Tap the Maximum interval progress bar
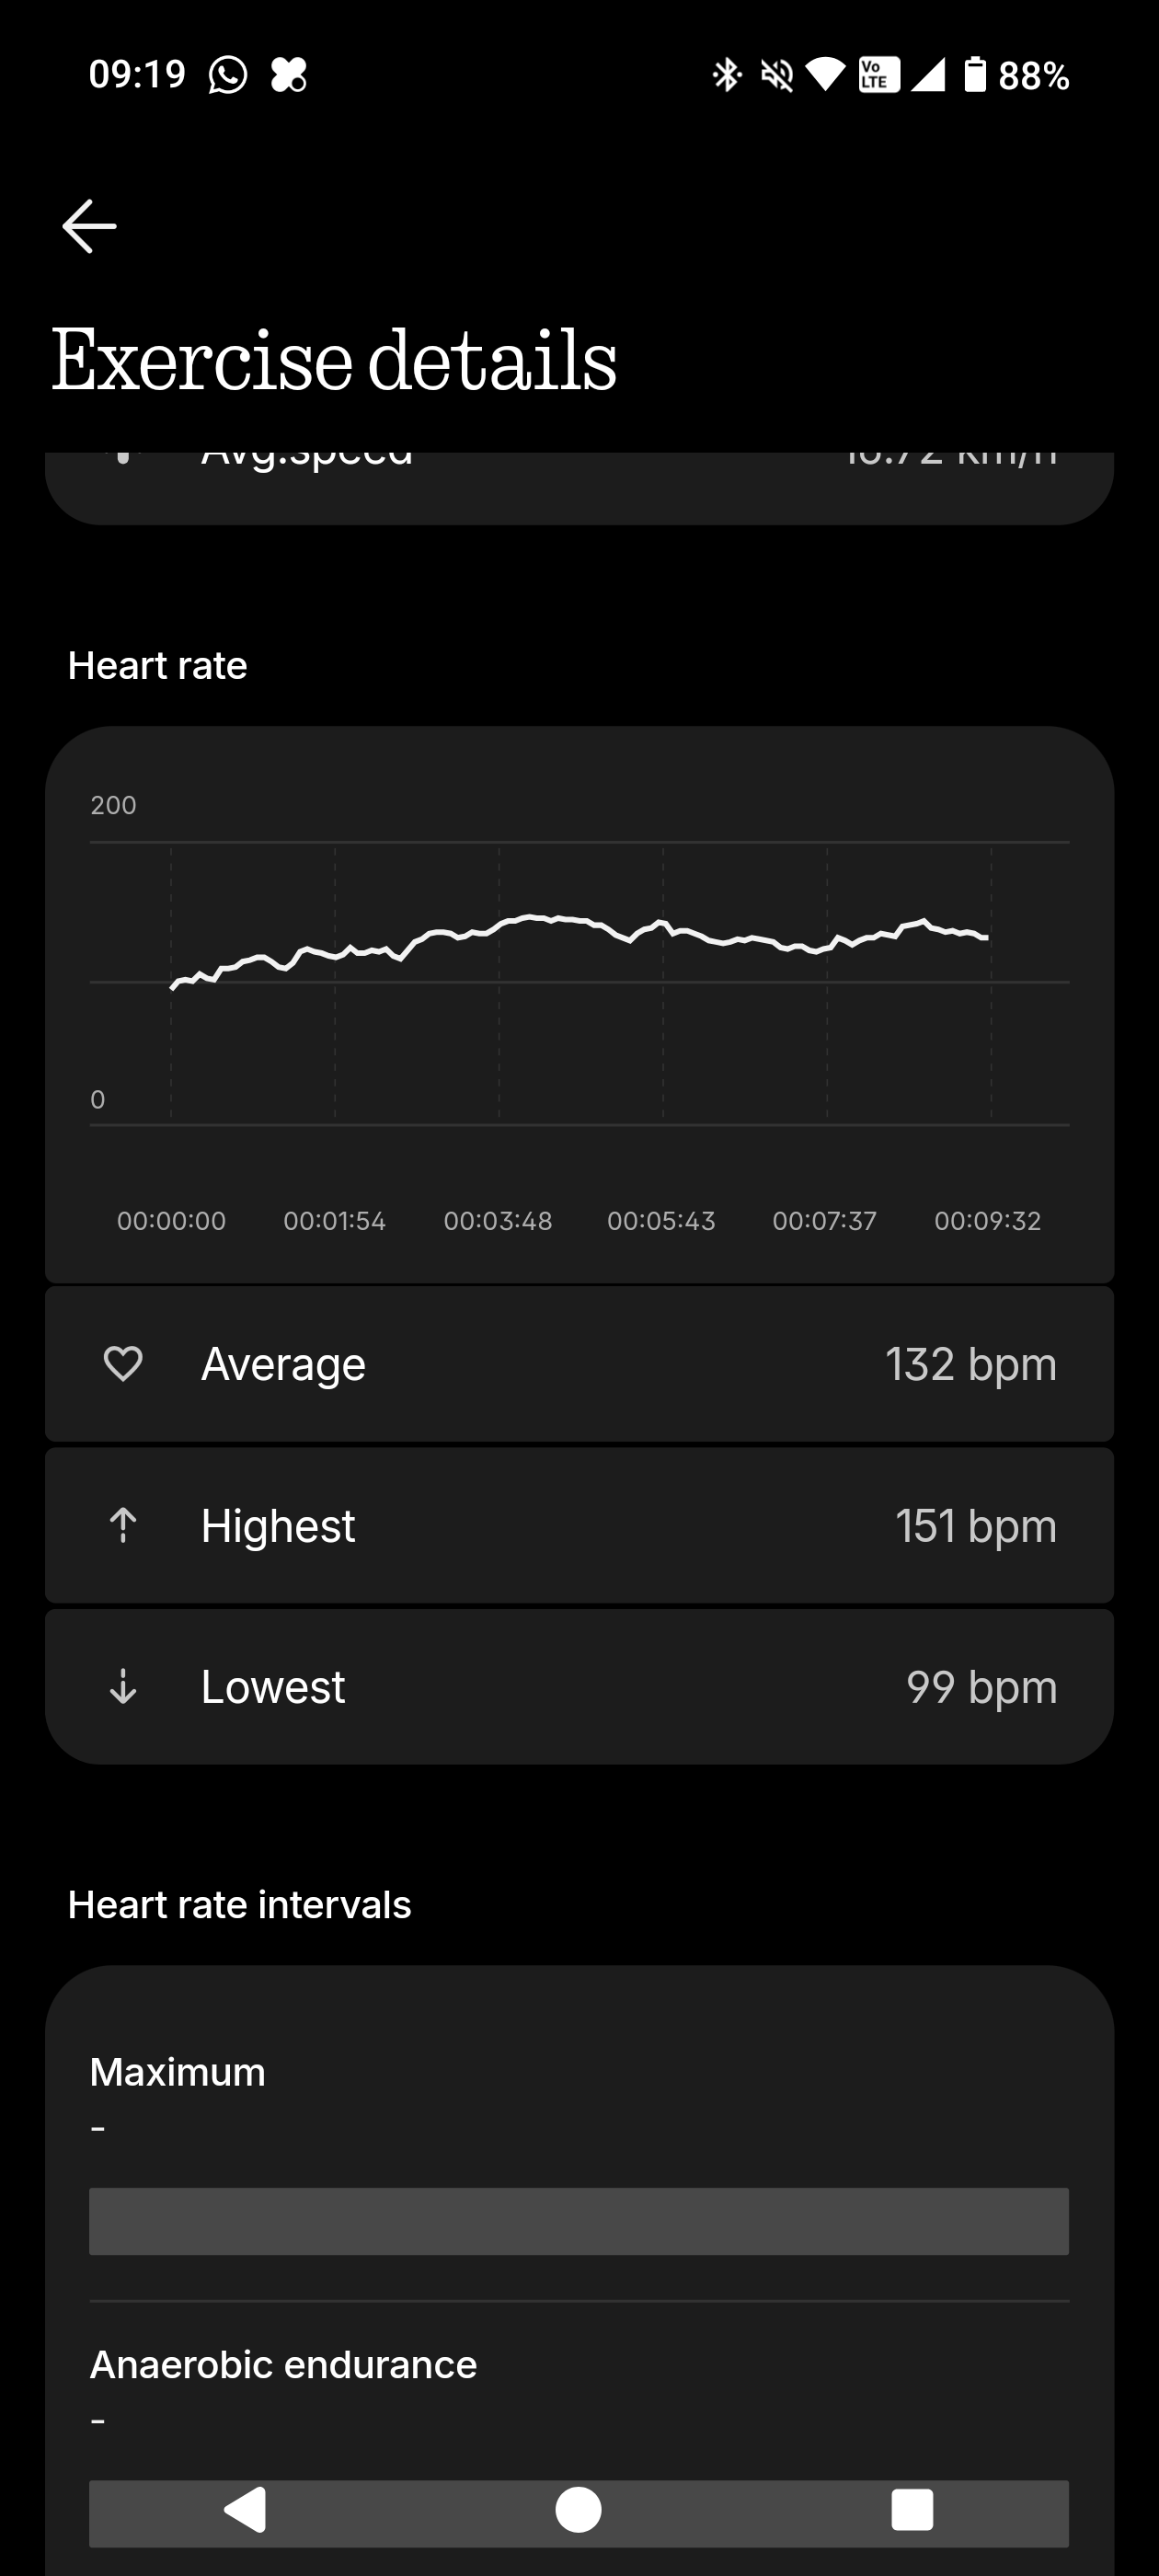The height and width of the screenshot is (2576, 1159). [x=579, y=2221]
